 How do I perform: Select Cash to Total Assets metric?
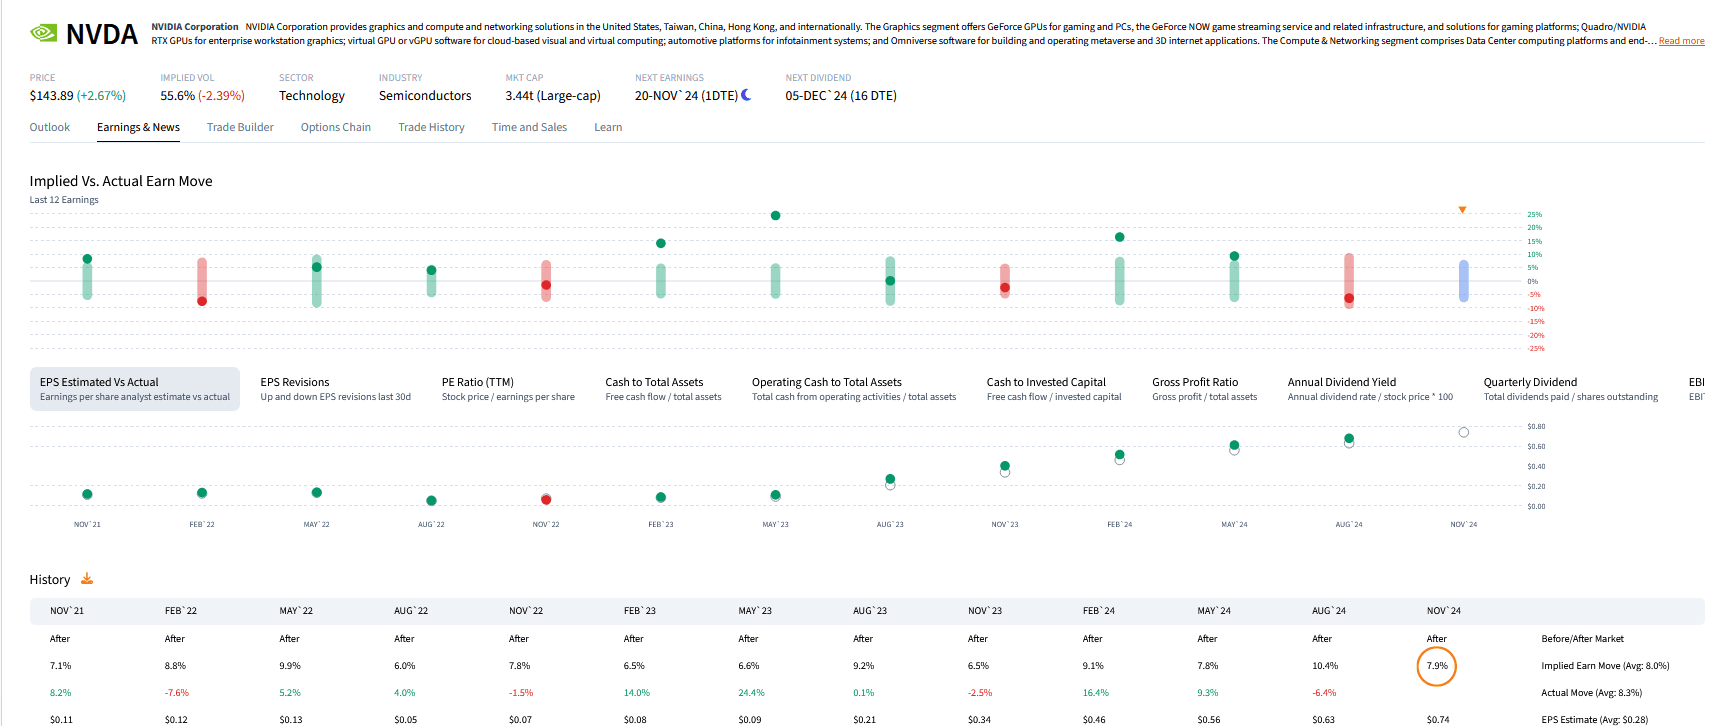[663, 389]
